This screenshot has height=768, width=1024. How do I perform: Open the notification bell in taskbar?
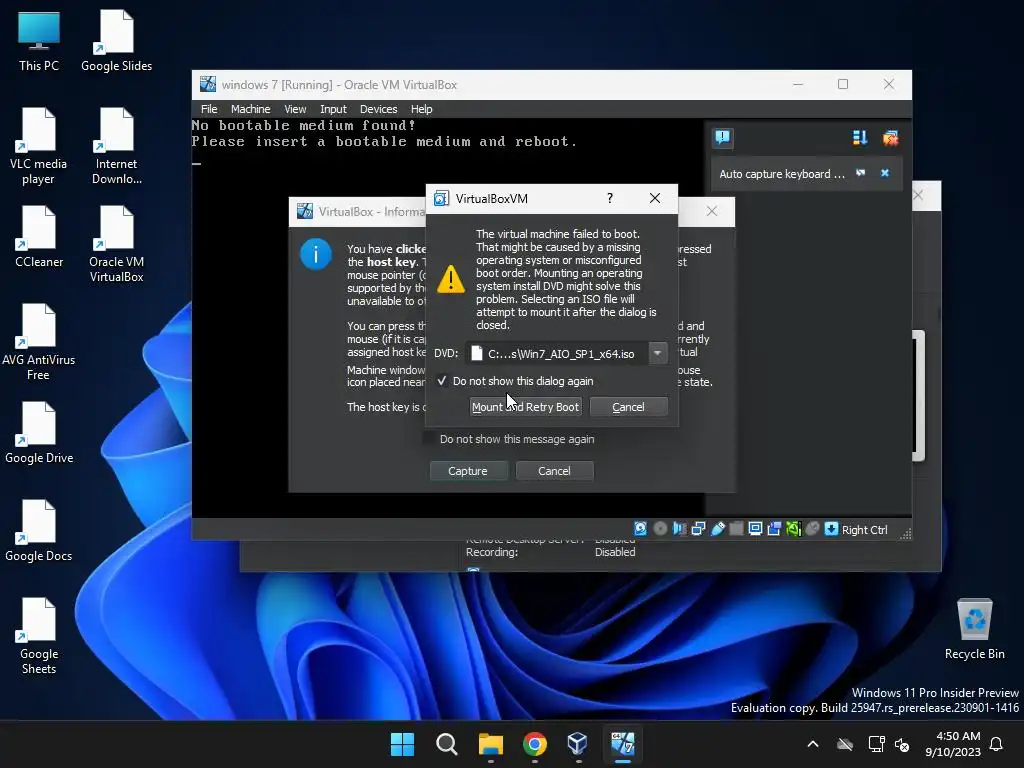coord(997,744)
